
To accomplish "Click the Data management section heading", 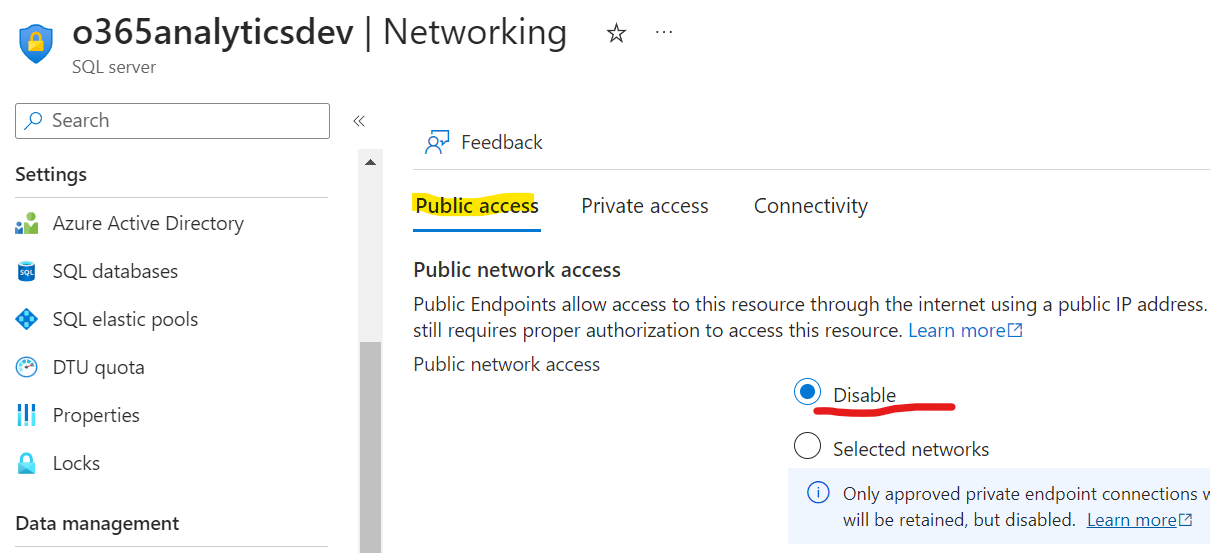I will (97, 523).
